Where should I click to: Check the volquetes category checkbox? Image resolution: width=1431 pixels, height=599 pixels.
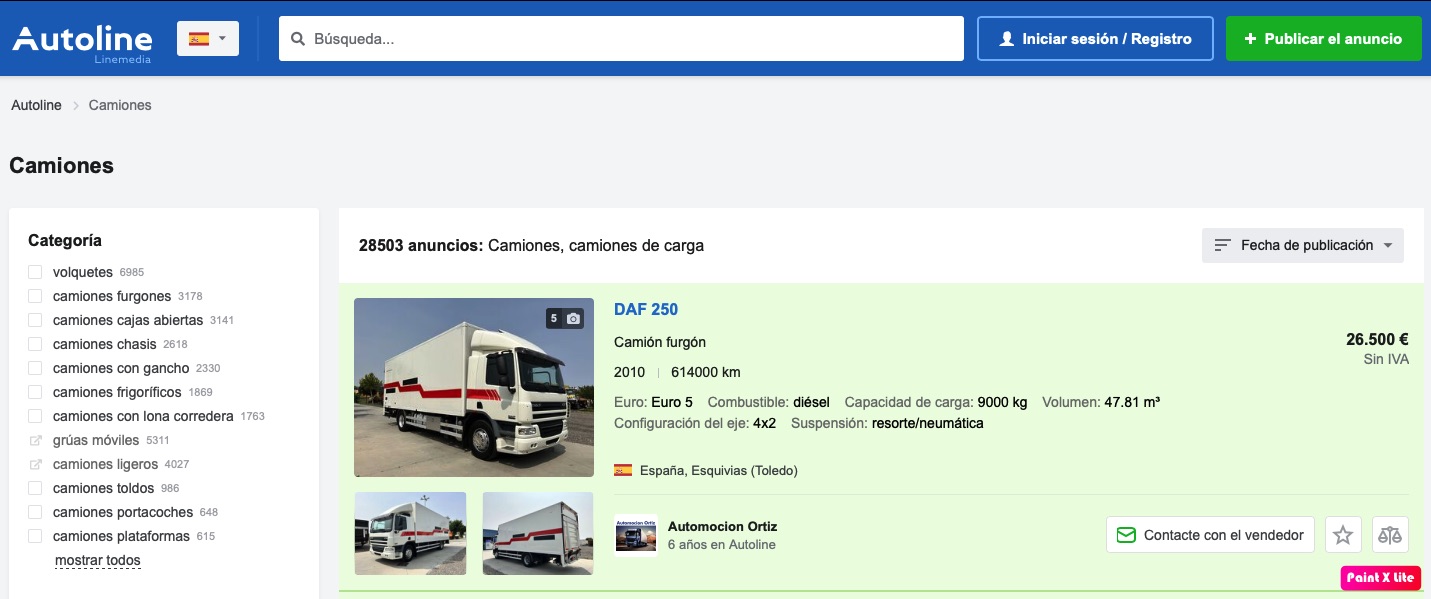pyautogui.click(x=35, y=272)
